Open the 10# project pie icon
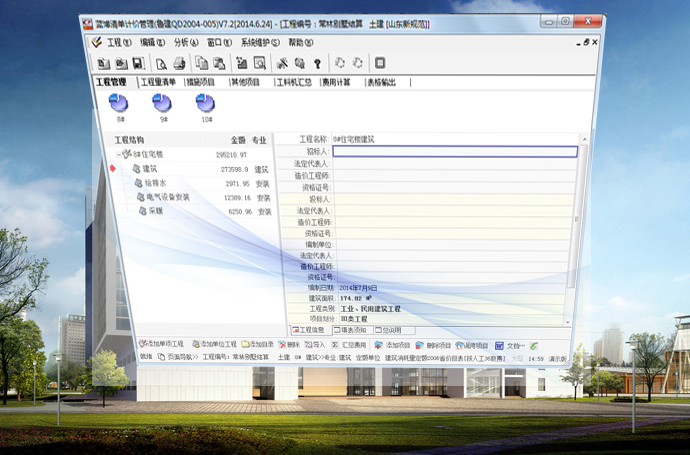690x455 pixels. point(205,104)
